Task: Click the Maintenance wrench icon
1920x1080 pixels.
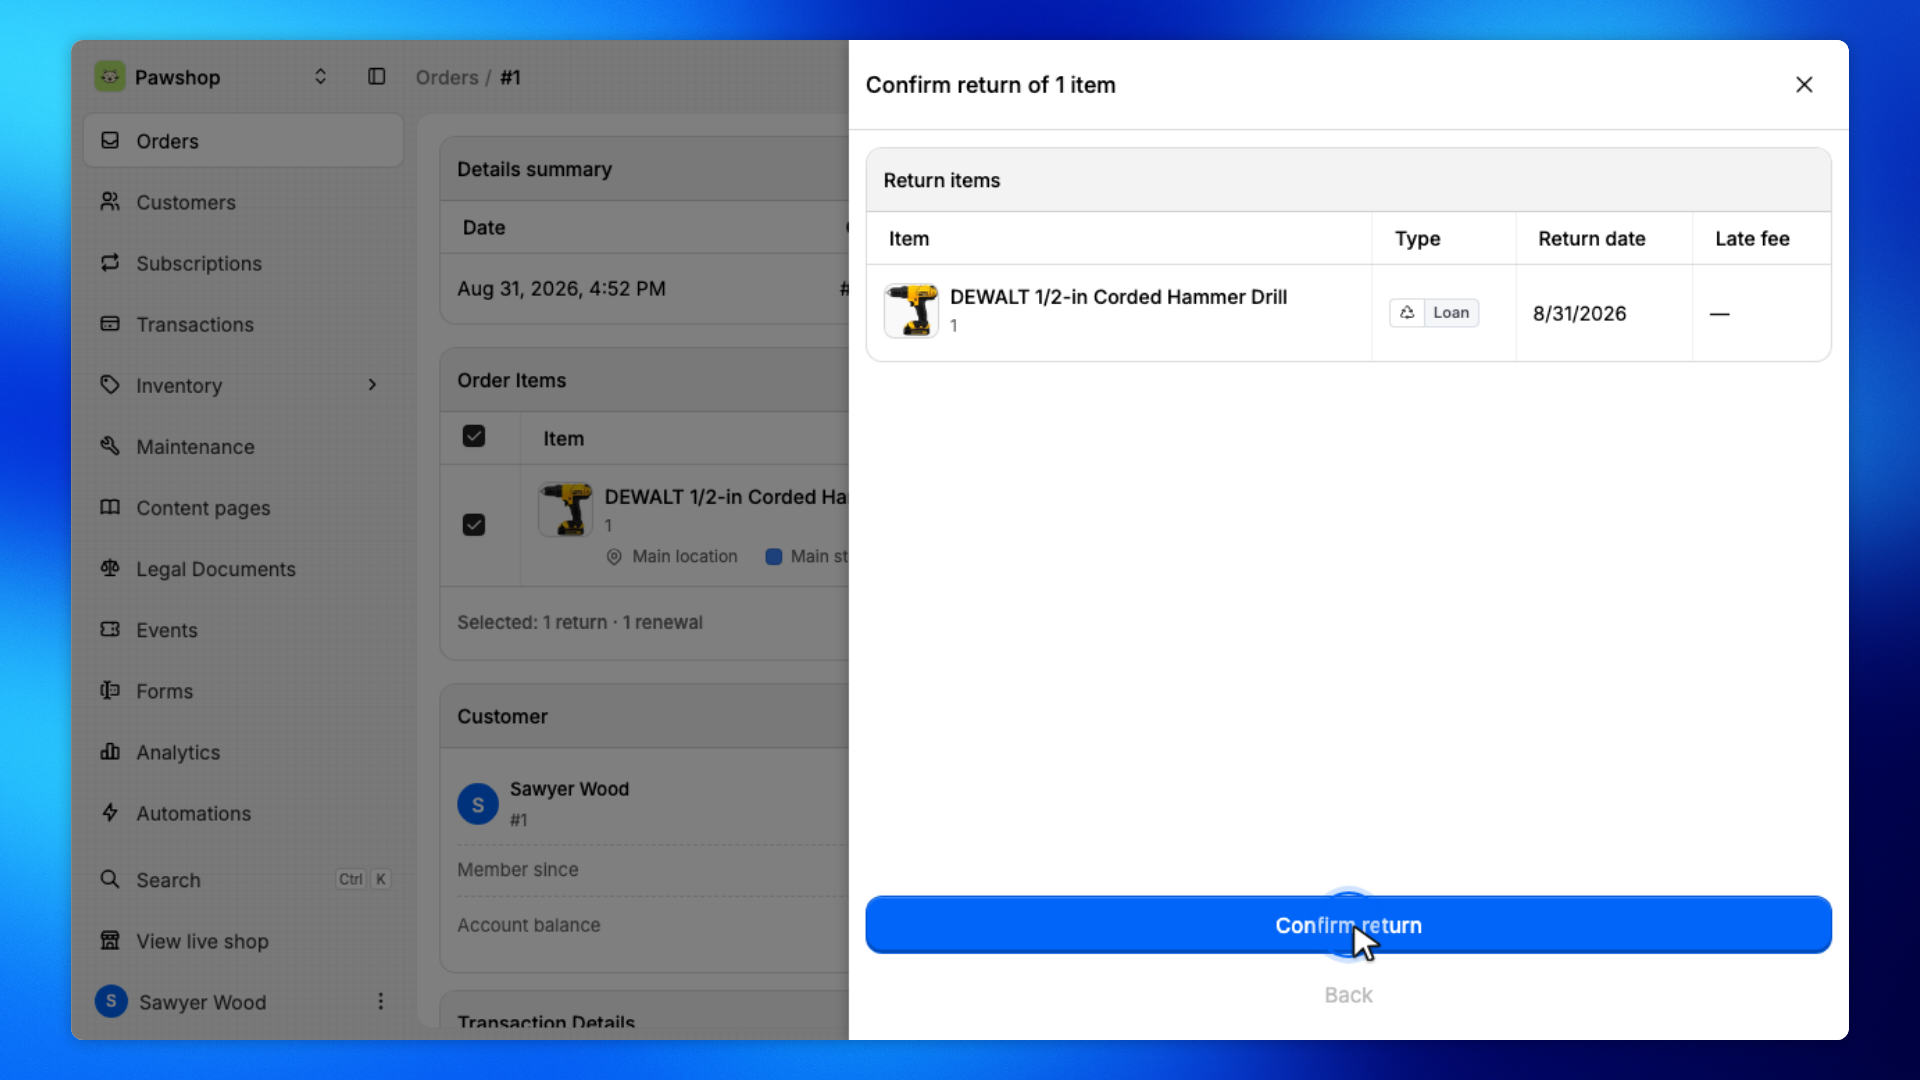Action: [x=110, y=446]
